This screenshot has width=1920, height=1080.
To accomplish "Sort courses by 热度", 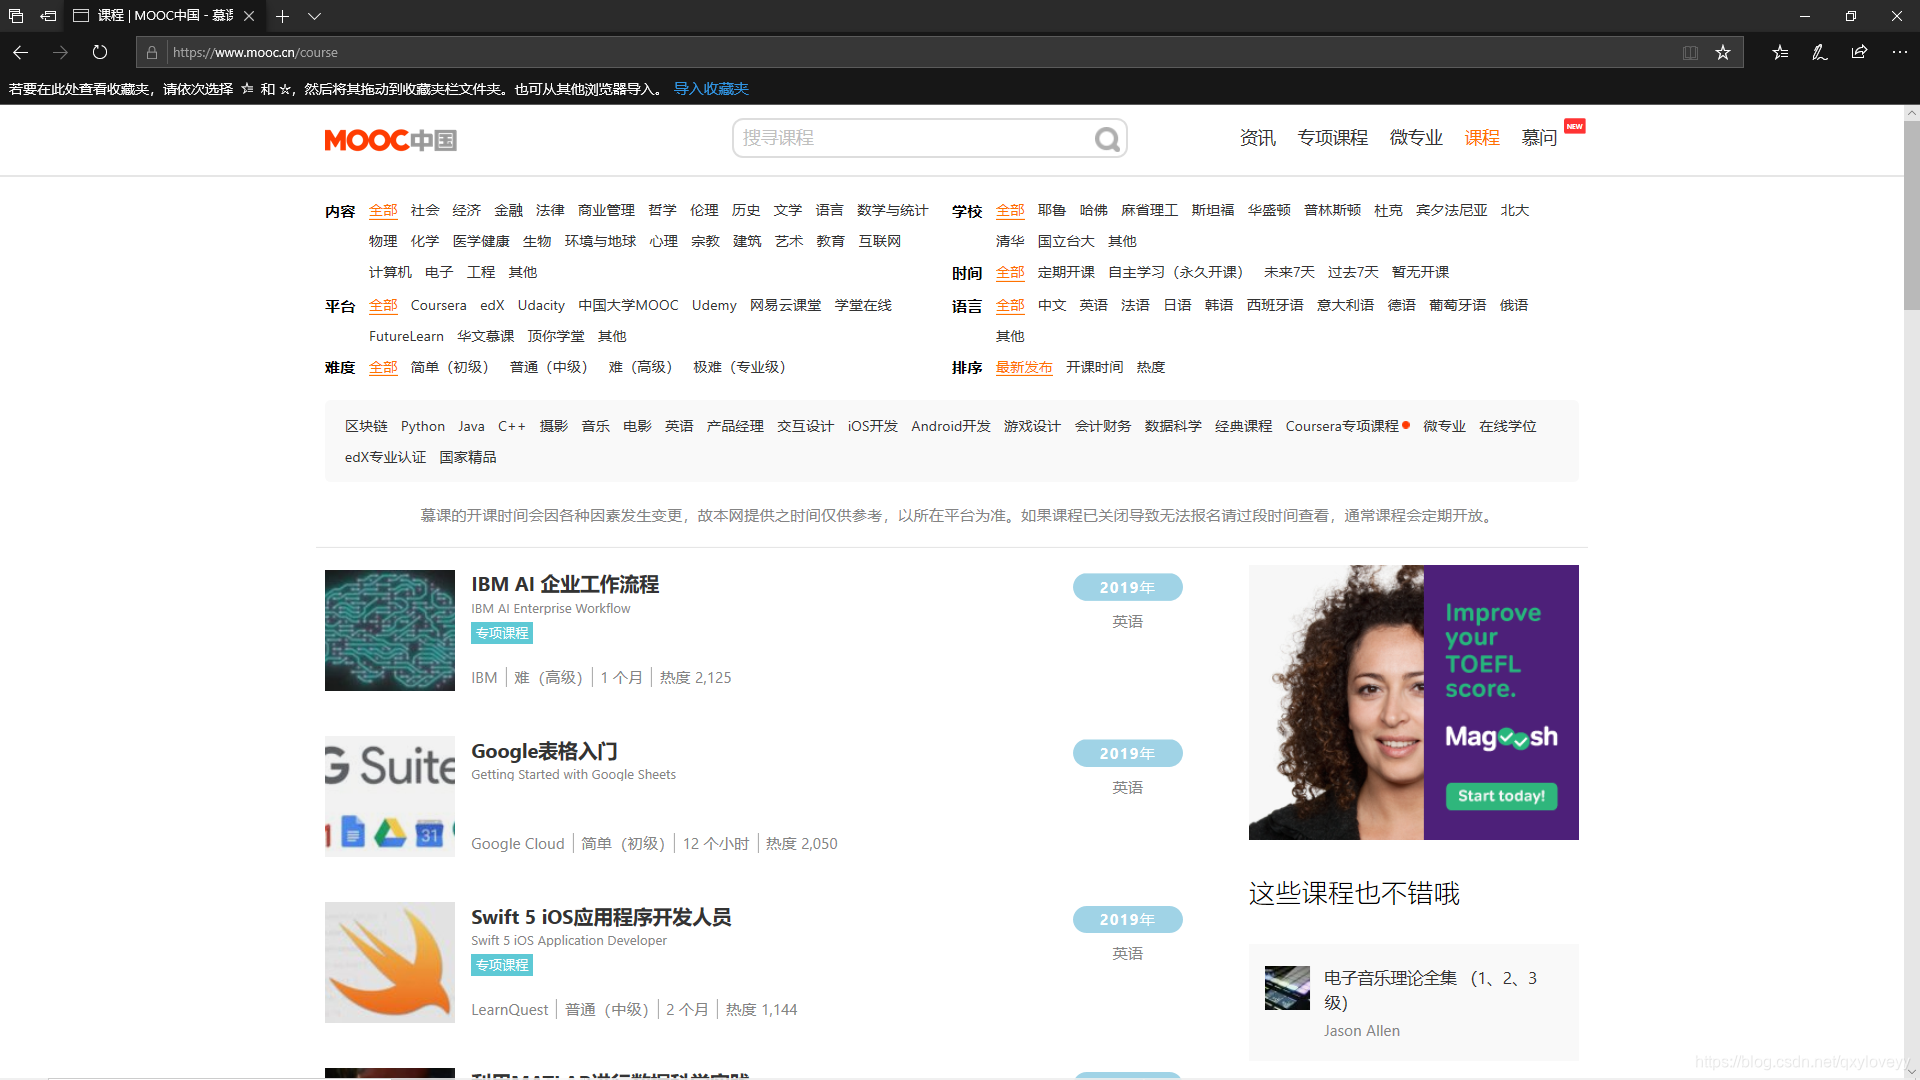I will (x=1150, y=367).
